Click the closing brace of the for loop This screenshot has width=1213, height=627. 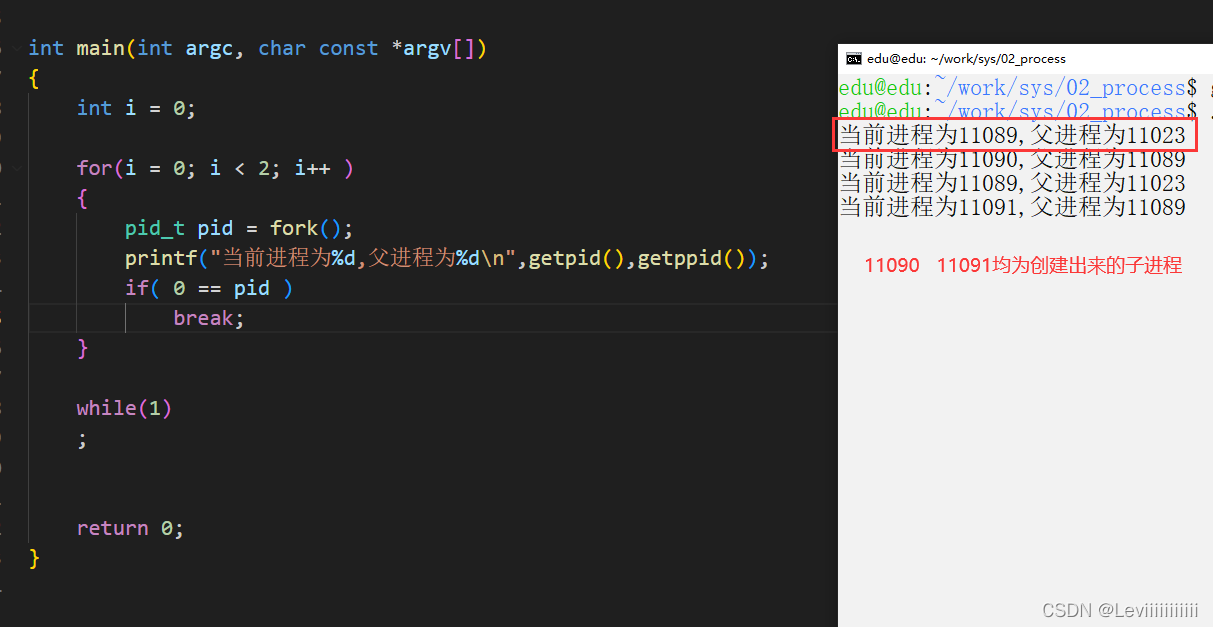click(82, 348)
